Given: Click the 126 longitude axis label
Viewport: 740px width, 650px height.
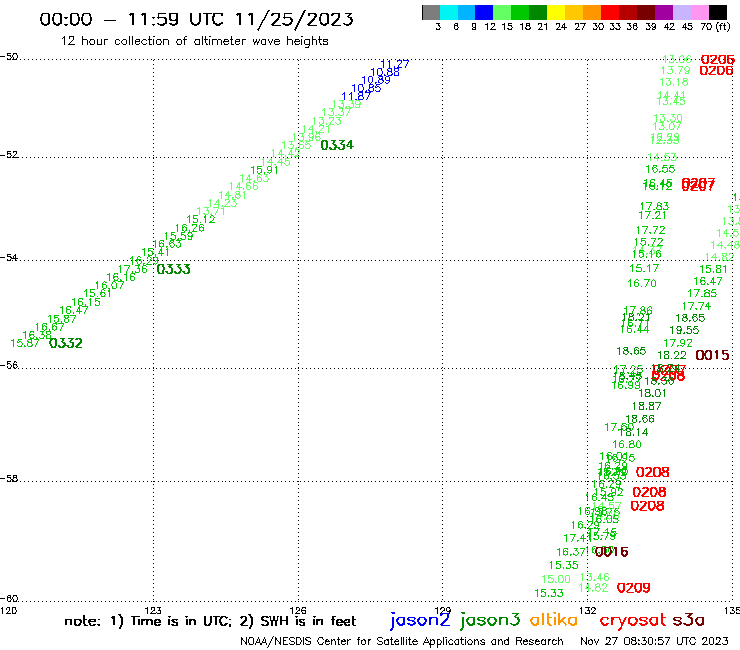Looking at the screenshot, I should pos(298,610).
